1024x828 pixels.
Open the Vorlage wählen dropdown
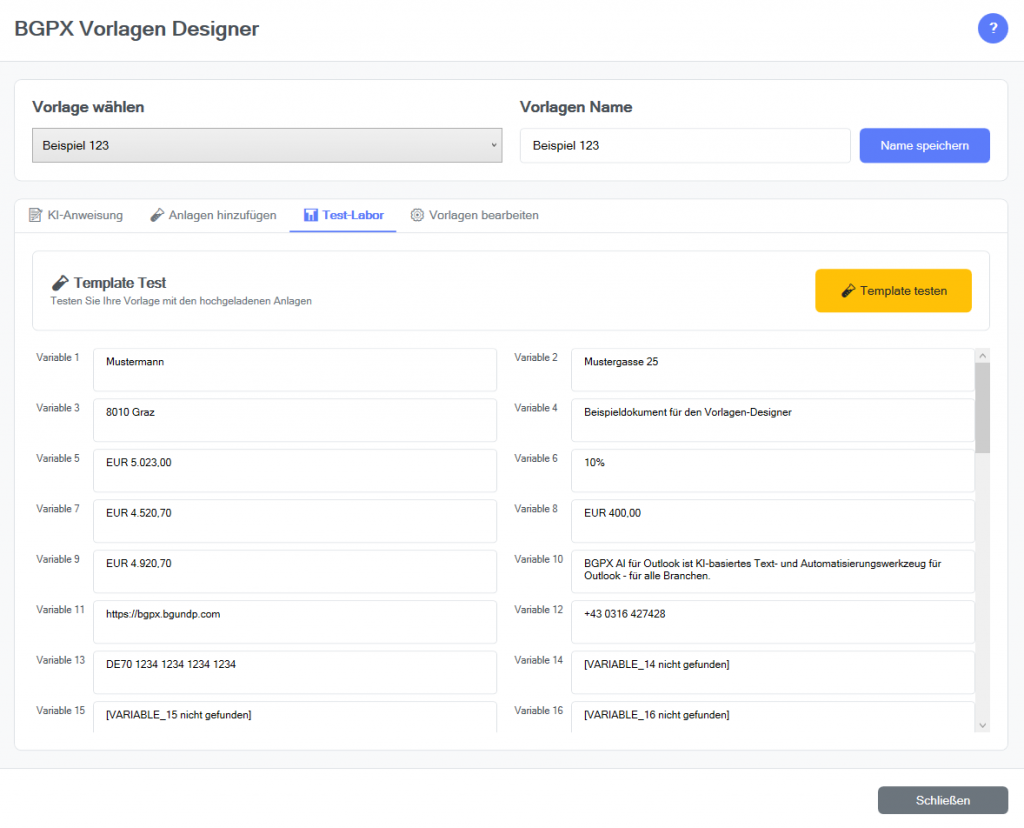point(266,145)
